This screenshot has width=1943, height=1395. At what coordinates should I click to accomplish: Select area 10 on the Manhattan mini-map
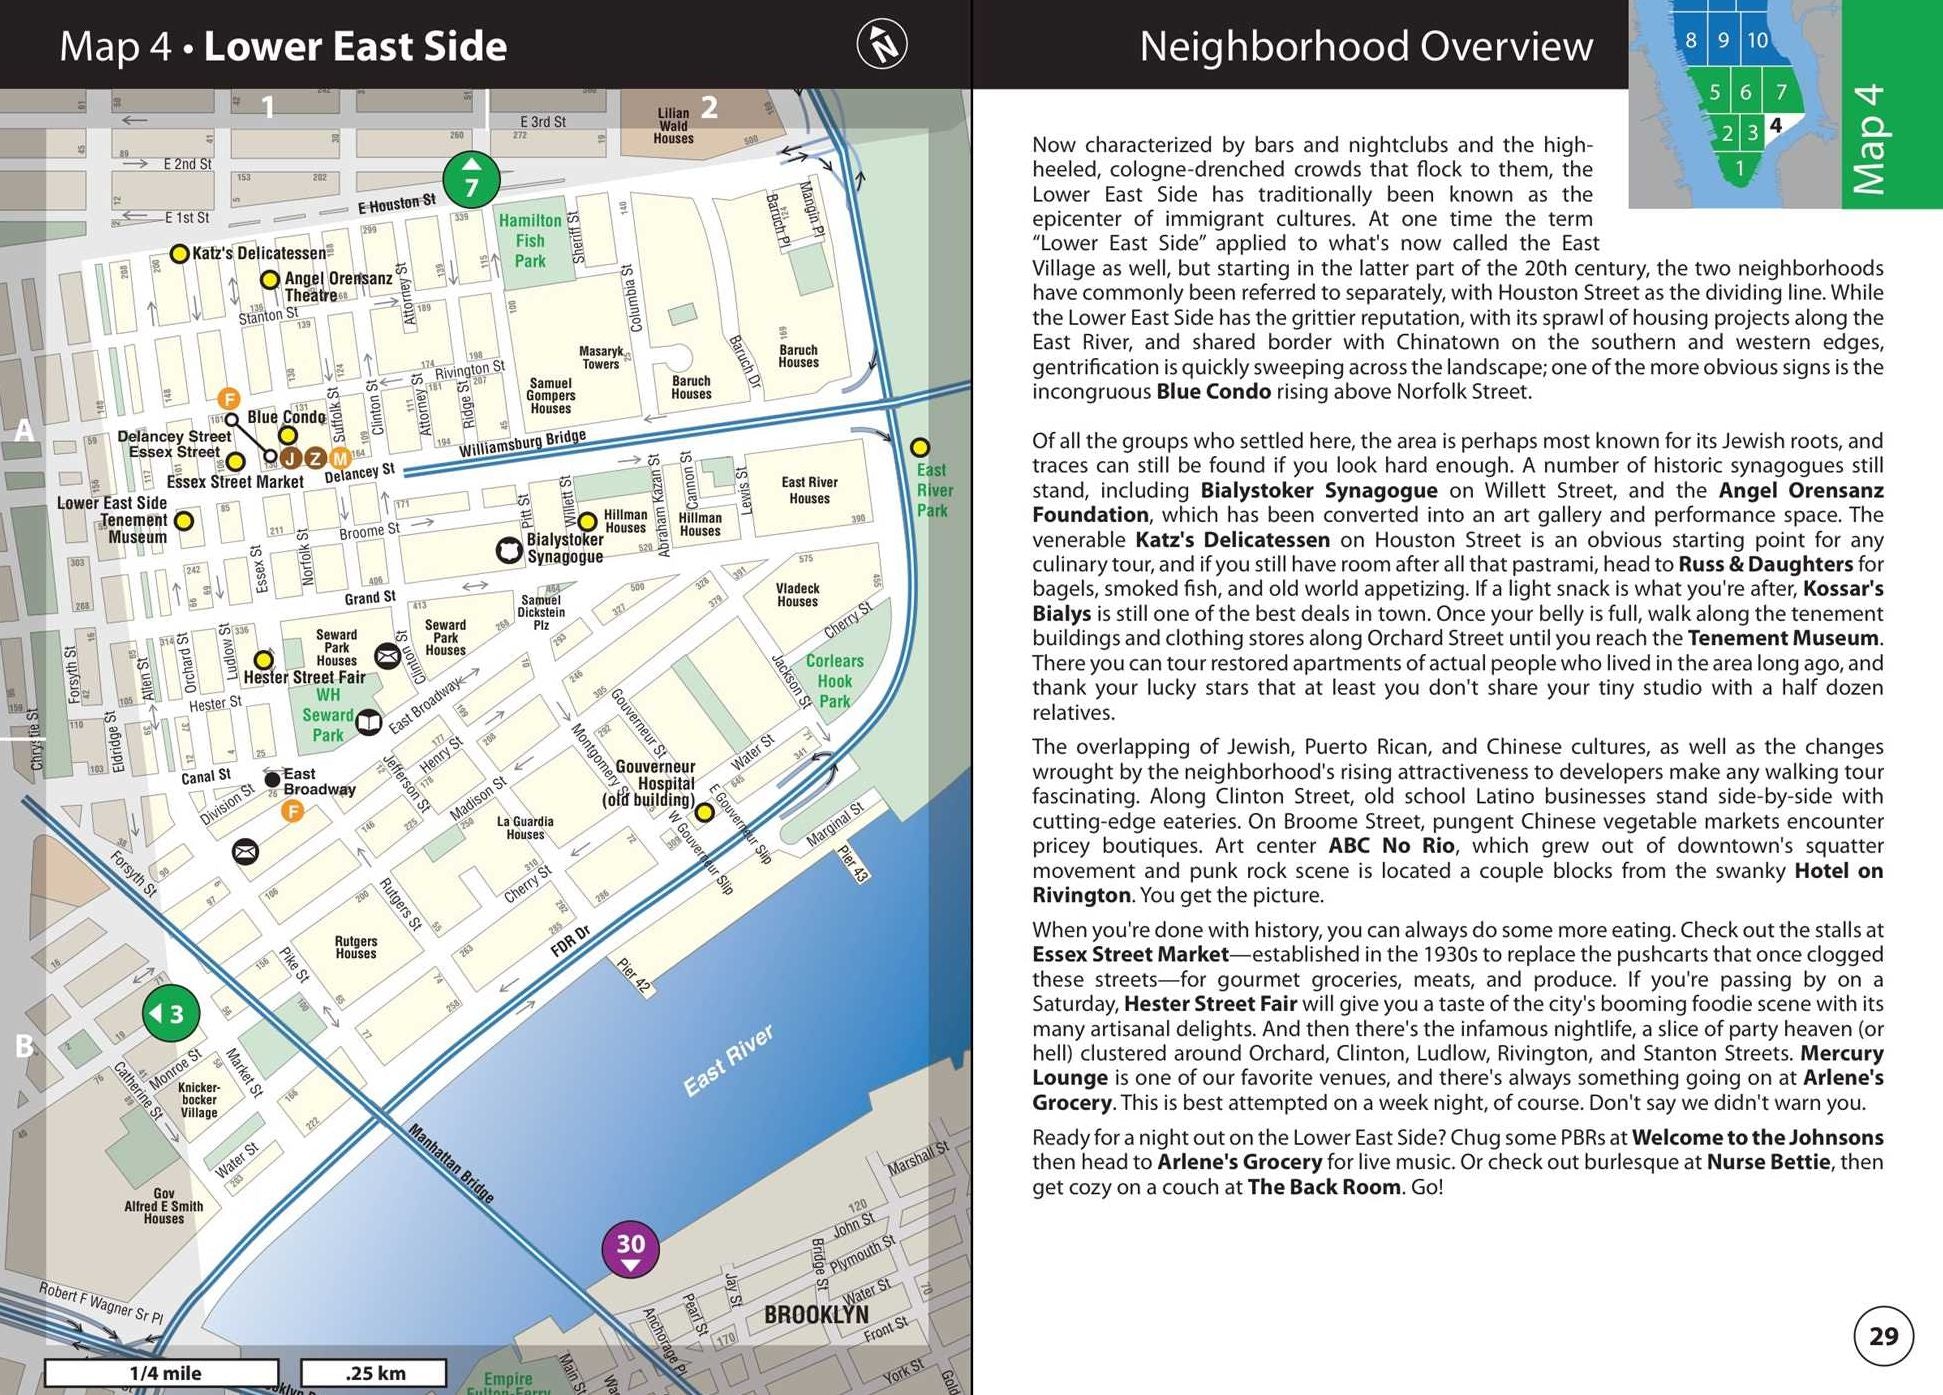[1757, 40]
